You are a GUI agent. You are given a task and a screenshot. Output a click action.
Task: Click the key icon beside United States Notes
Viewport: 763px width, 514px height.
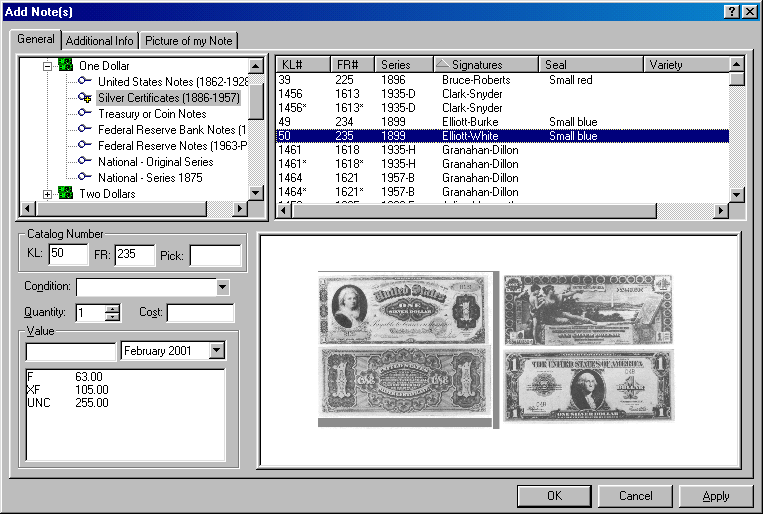[85, 81]
